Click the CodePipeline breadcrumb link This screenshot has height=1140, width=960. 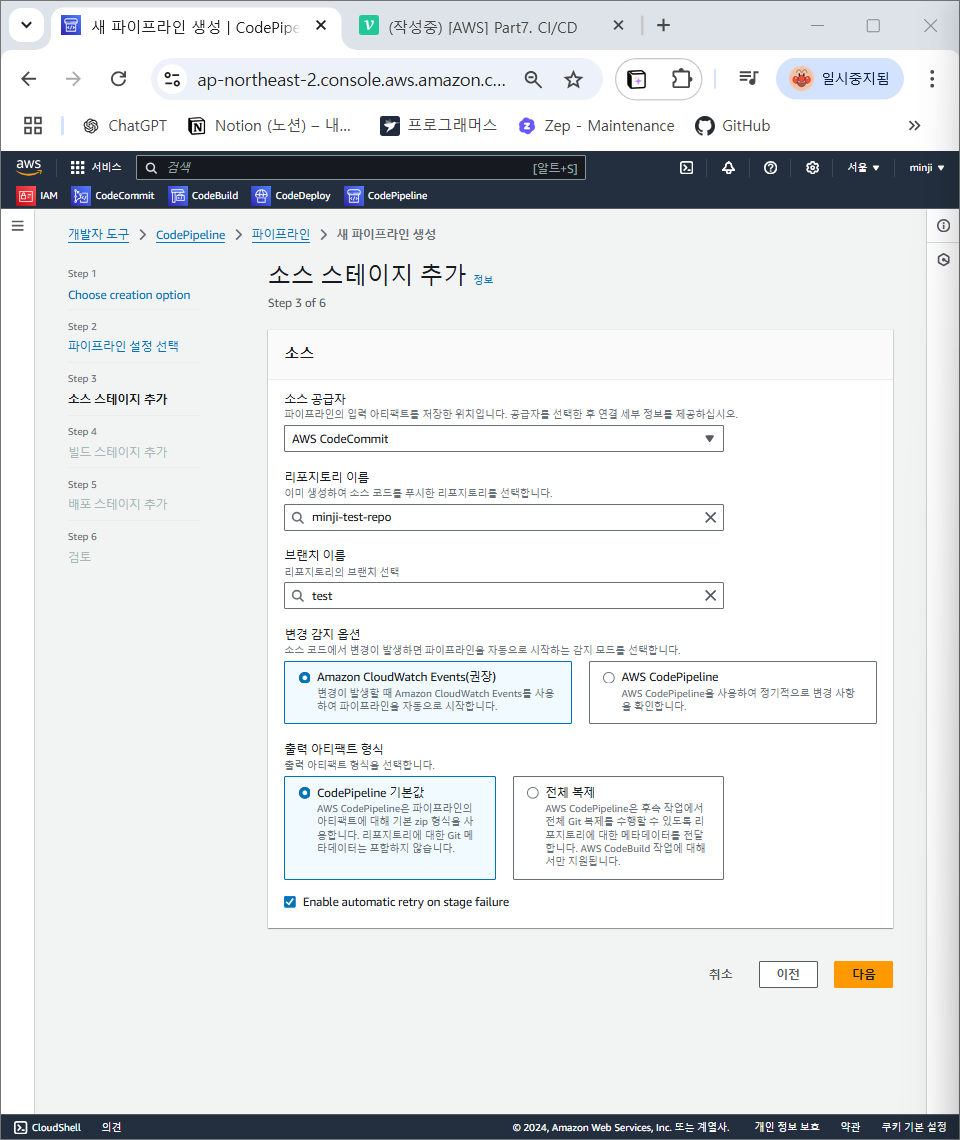point(191,235)
